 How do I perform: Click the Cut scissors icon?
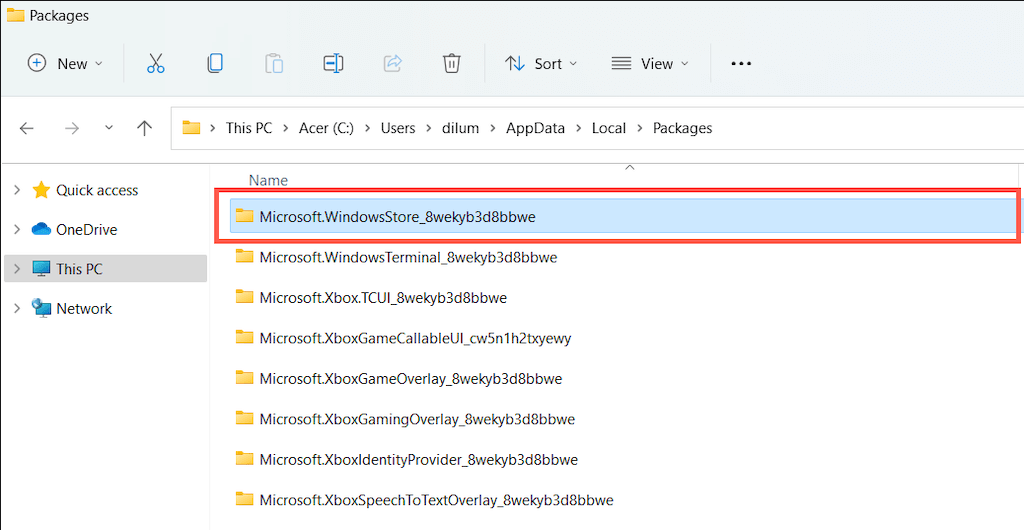pos(155,63)
